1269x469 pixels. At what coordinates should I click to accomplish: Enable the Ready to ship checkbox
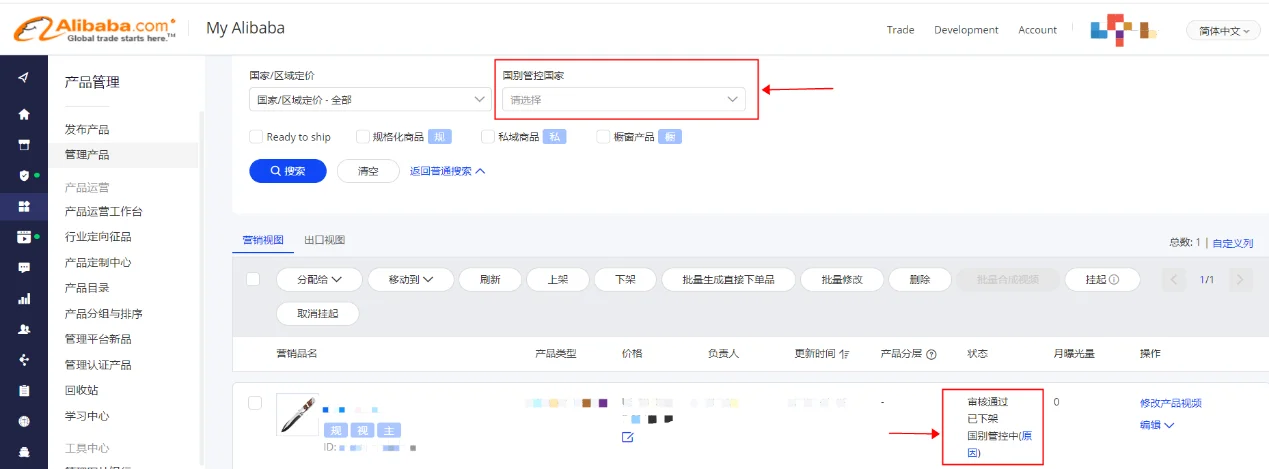click(256, 137)
